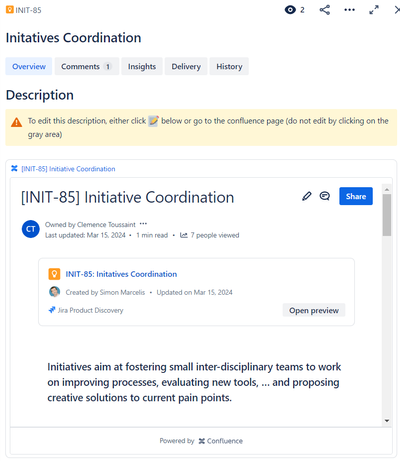
Task: Click the Powered by Confluence text
Action: coord(201,441)
